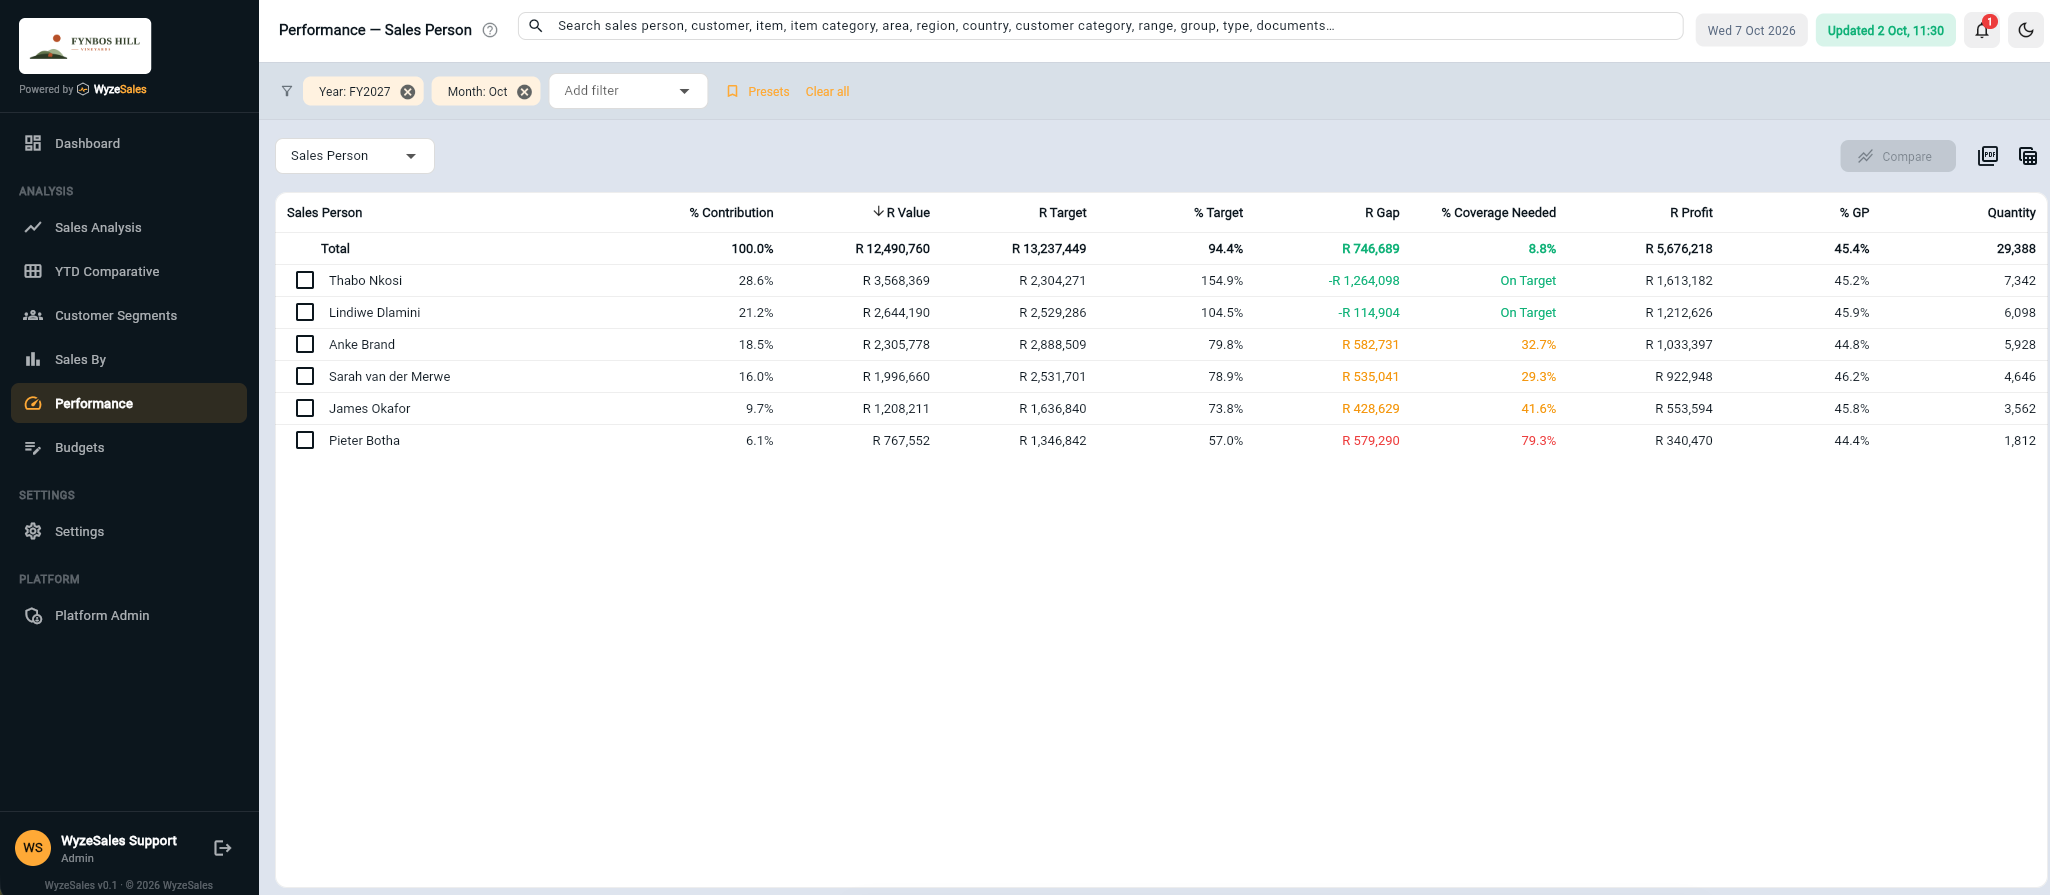Focus the global search field
This screenshot has height=895, width=2050.
1100,26
